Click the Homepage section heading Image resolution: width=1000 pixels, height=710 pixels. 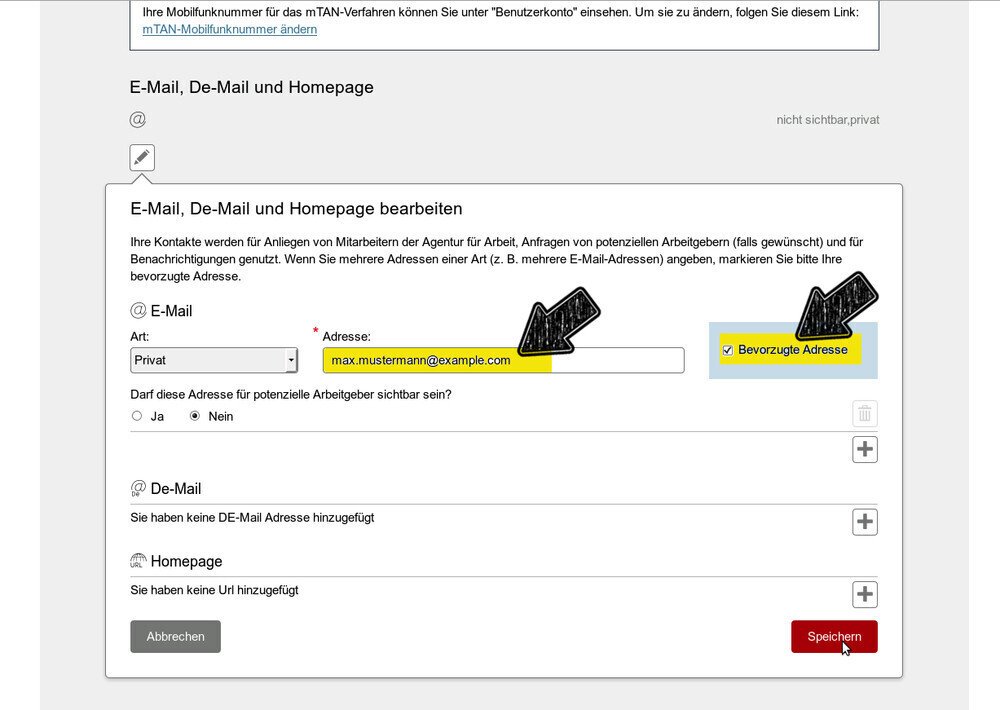(x=186, y=561)
